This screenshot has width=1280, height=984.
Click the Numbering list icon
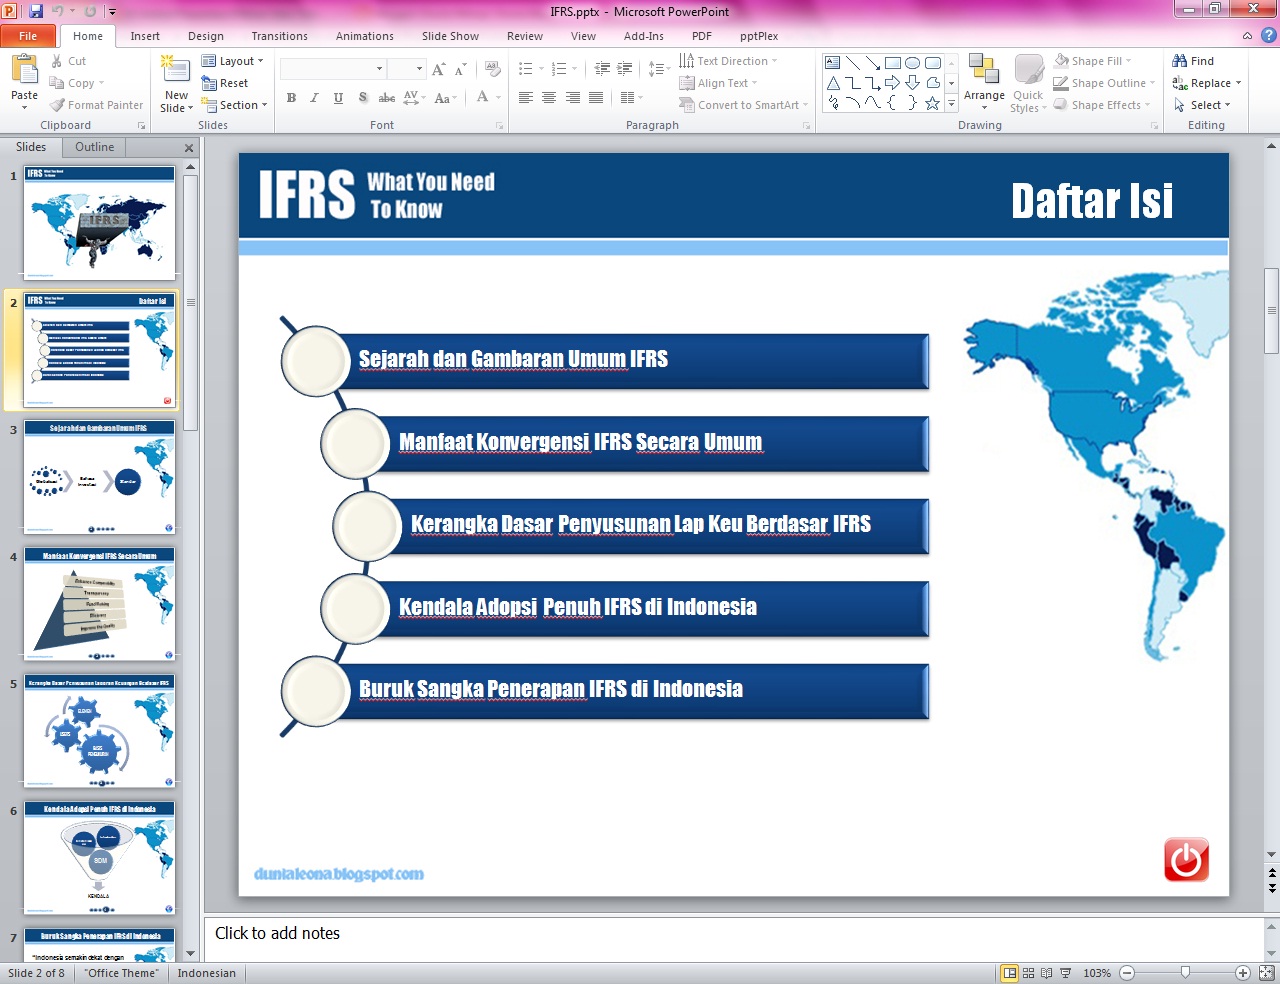pyautogui.click(x=559, y=69)
